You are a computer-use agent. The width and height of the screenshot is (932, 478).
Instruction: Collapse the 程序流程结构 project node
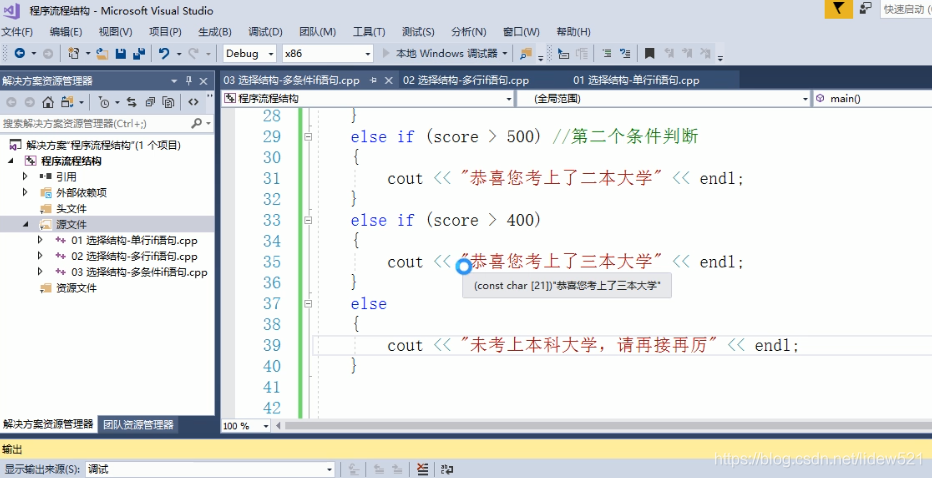point(11,161)
